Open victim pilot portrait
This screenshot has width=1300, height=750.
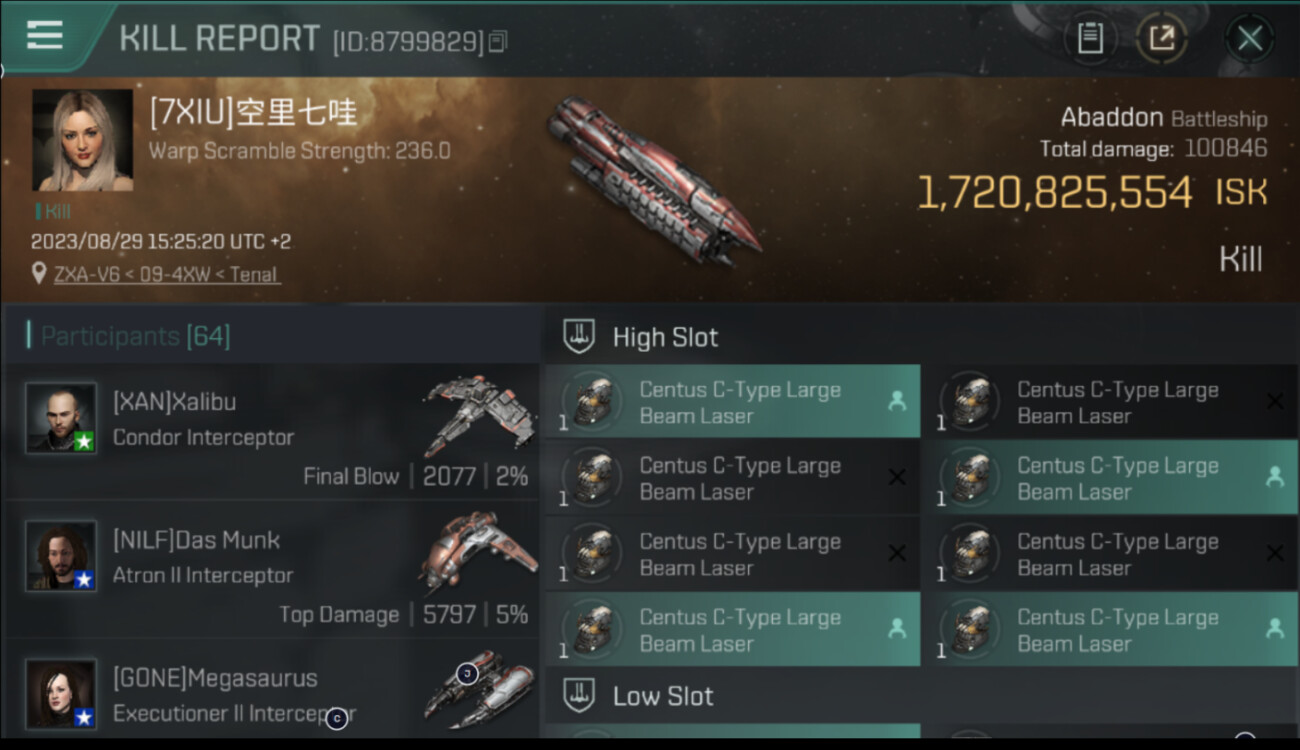[82, 140]
